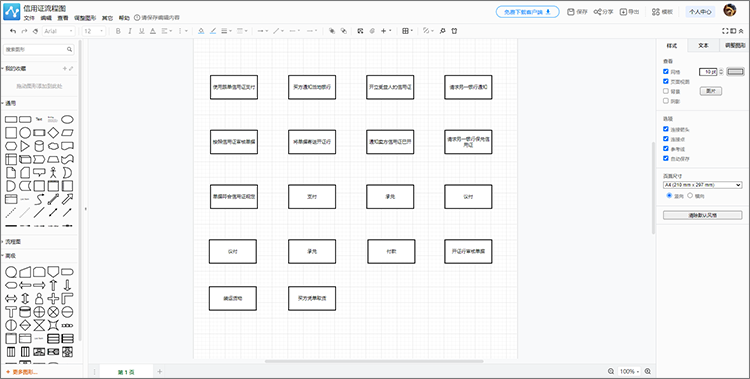
Task: Open the line width dropdown in toolbar
Action: 227,31
